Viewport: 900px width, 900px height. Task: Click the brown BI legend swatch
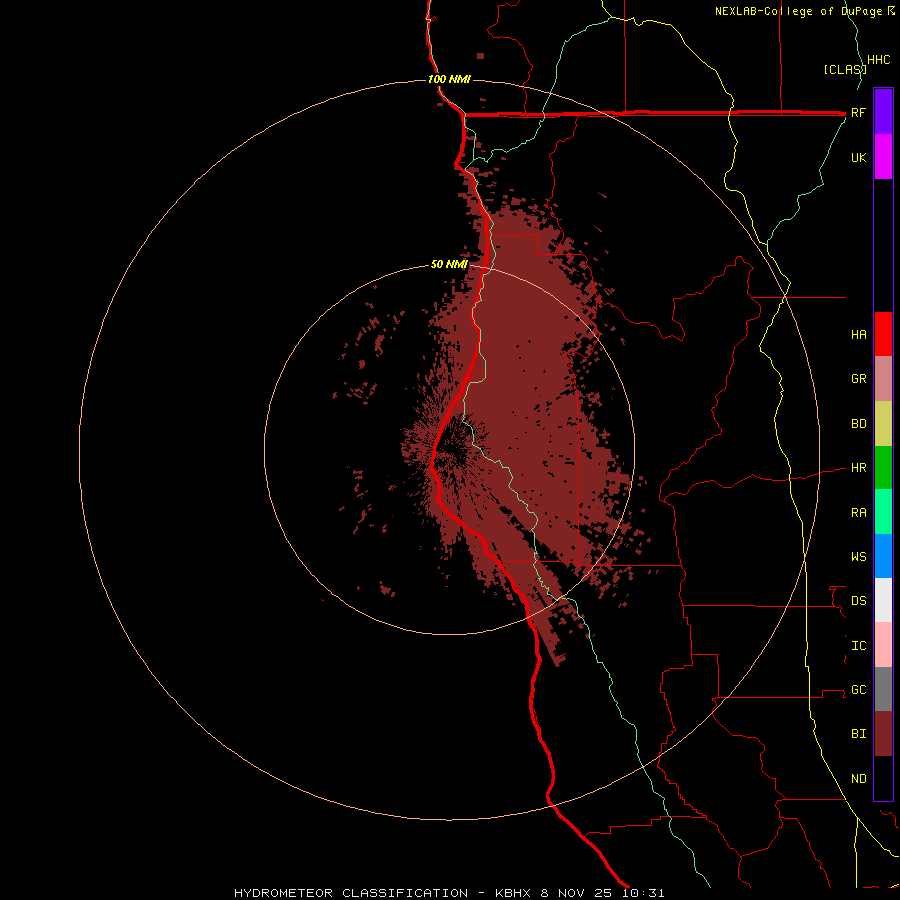[x=883, y=734]
